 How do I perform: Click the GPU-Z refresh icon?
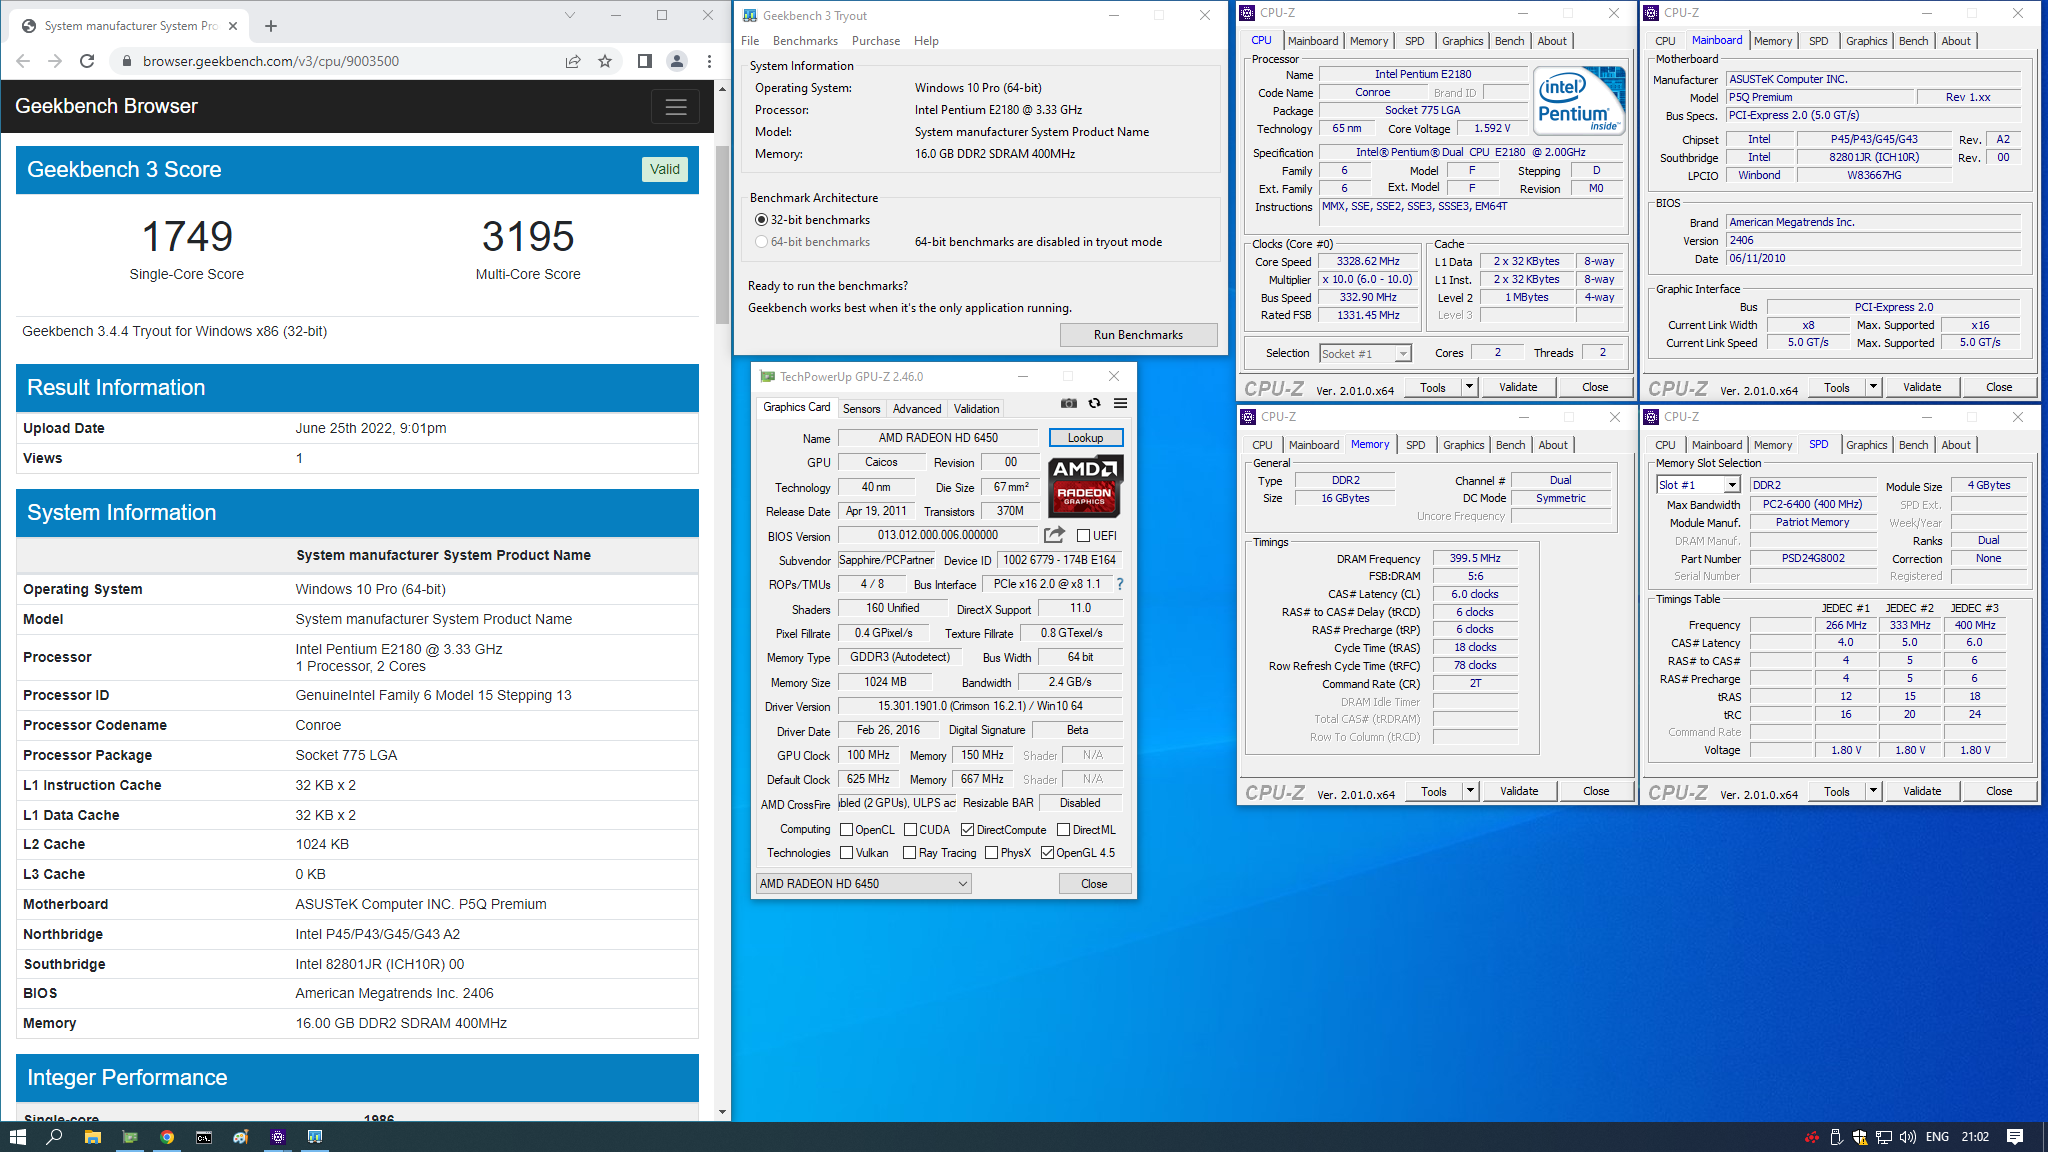1095,403
